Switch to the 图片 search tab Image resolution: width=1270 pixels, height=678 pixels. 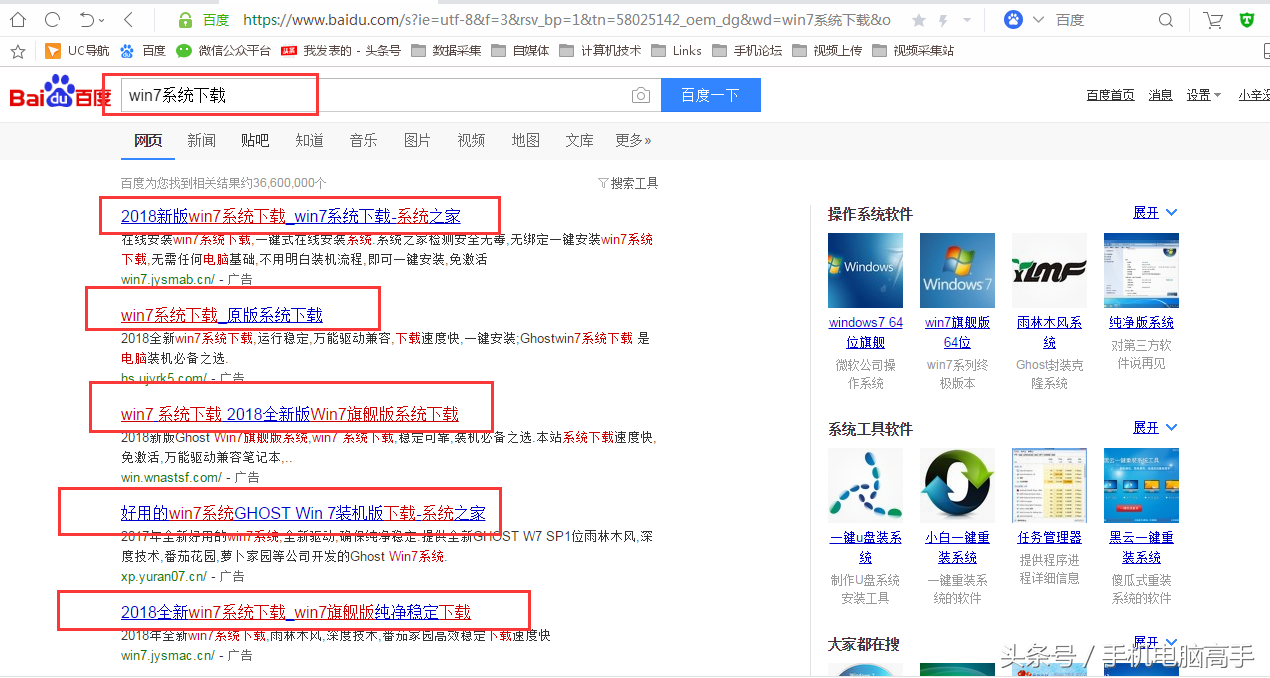[417, 140]
